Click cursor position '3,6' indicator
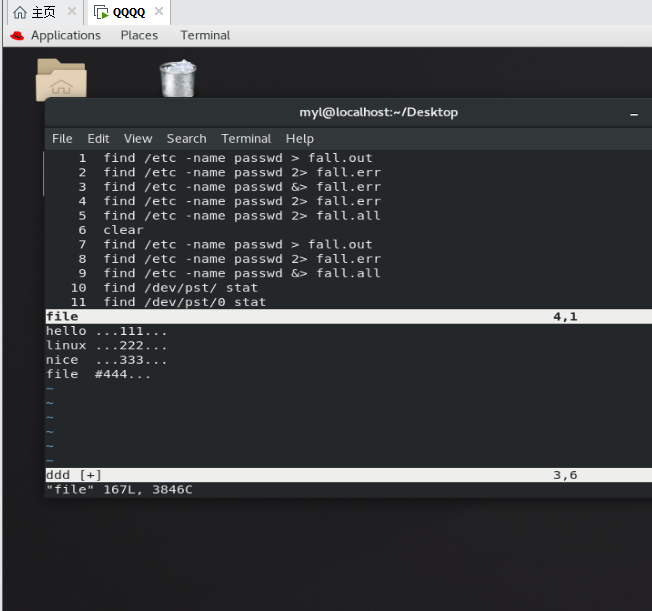 [x=565, y=475]
